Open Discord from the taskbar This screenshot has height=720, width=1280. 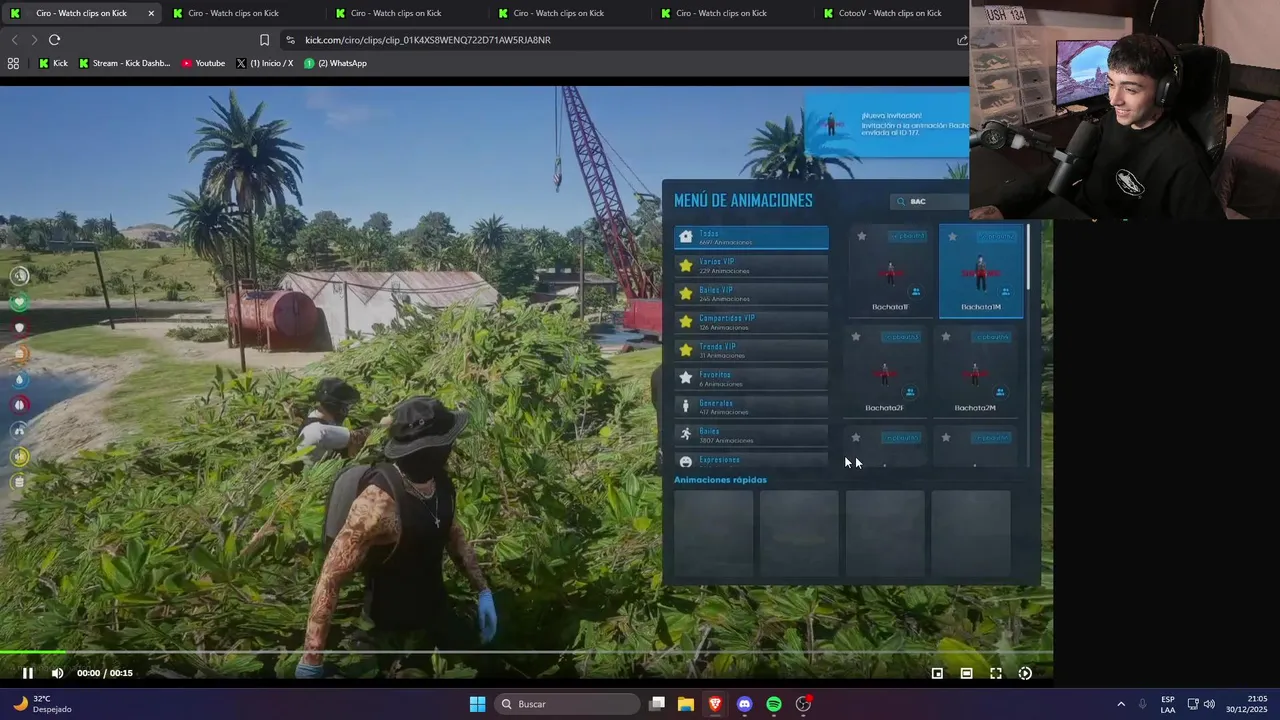click(x=744, y=704)
